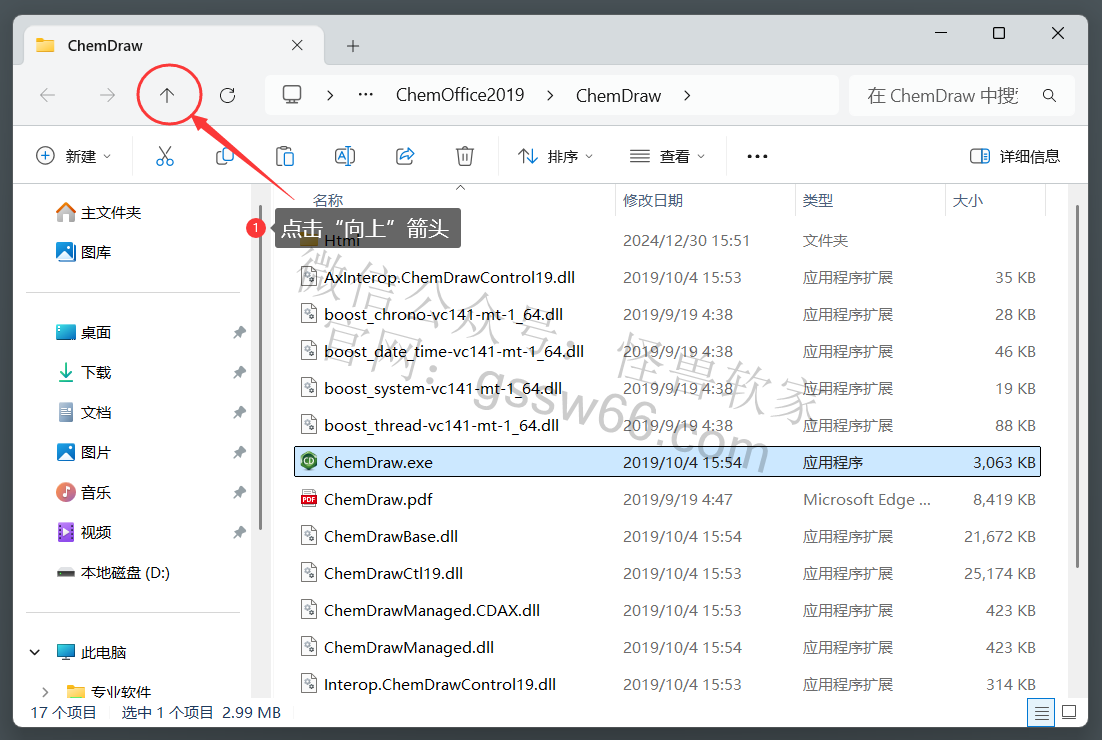The width and height of the screenshot is (1102, 740).
Task: Refresh the current folder
Action: [227, 96]
